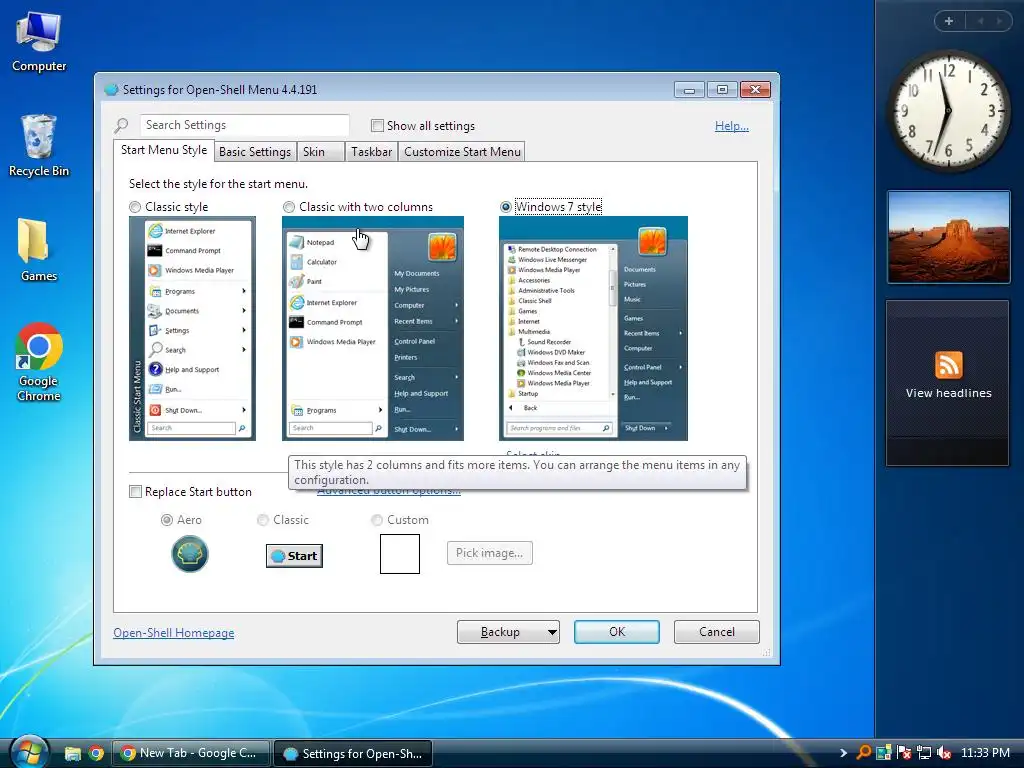Image resolution: width=1024 pixels, height=768 pixels.
Task: Click the Search Settings input field
Action: click(244, 125)
